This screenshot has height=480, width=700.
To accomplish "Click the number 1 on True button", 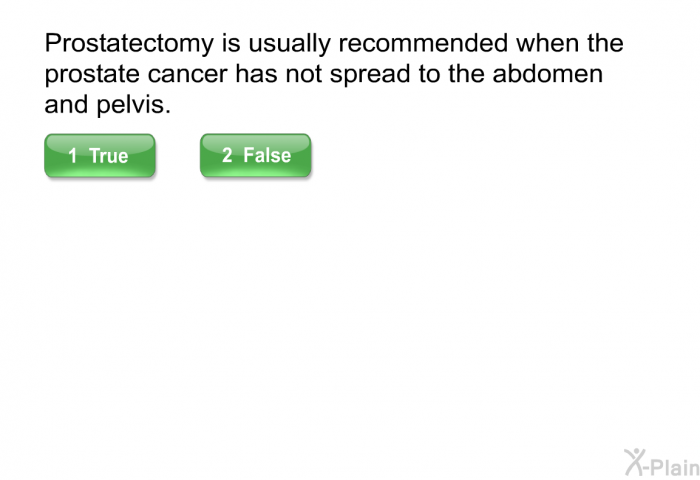I will (x=73, y=156).
